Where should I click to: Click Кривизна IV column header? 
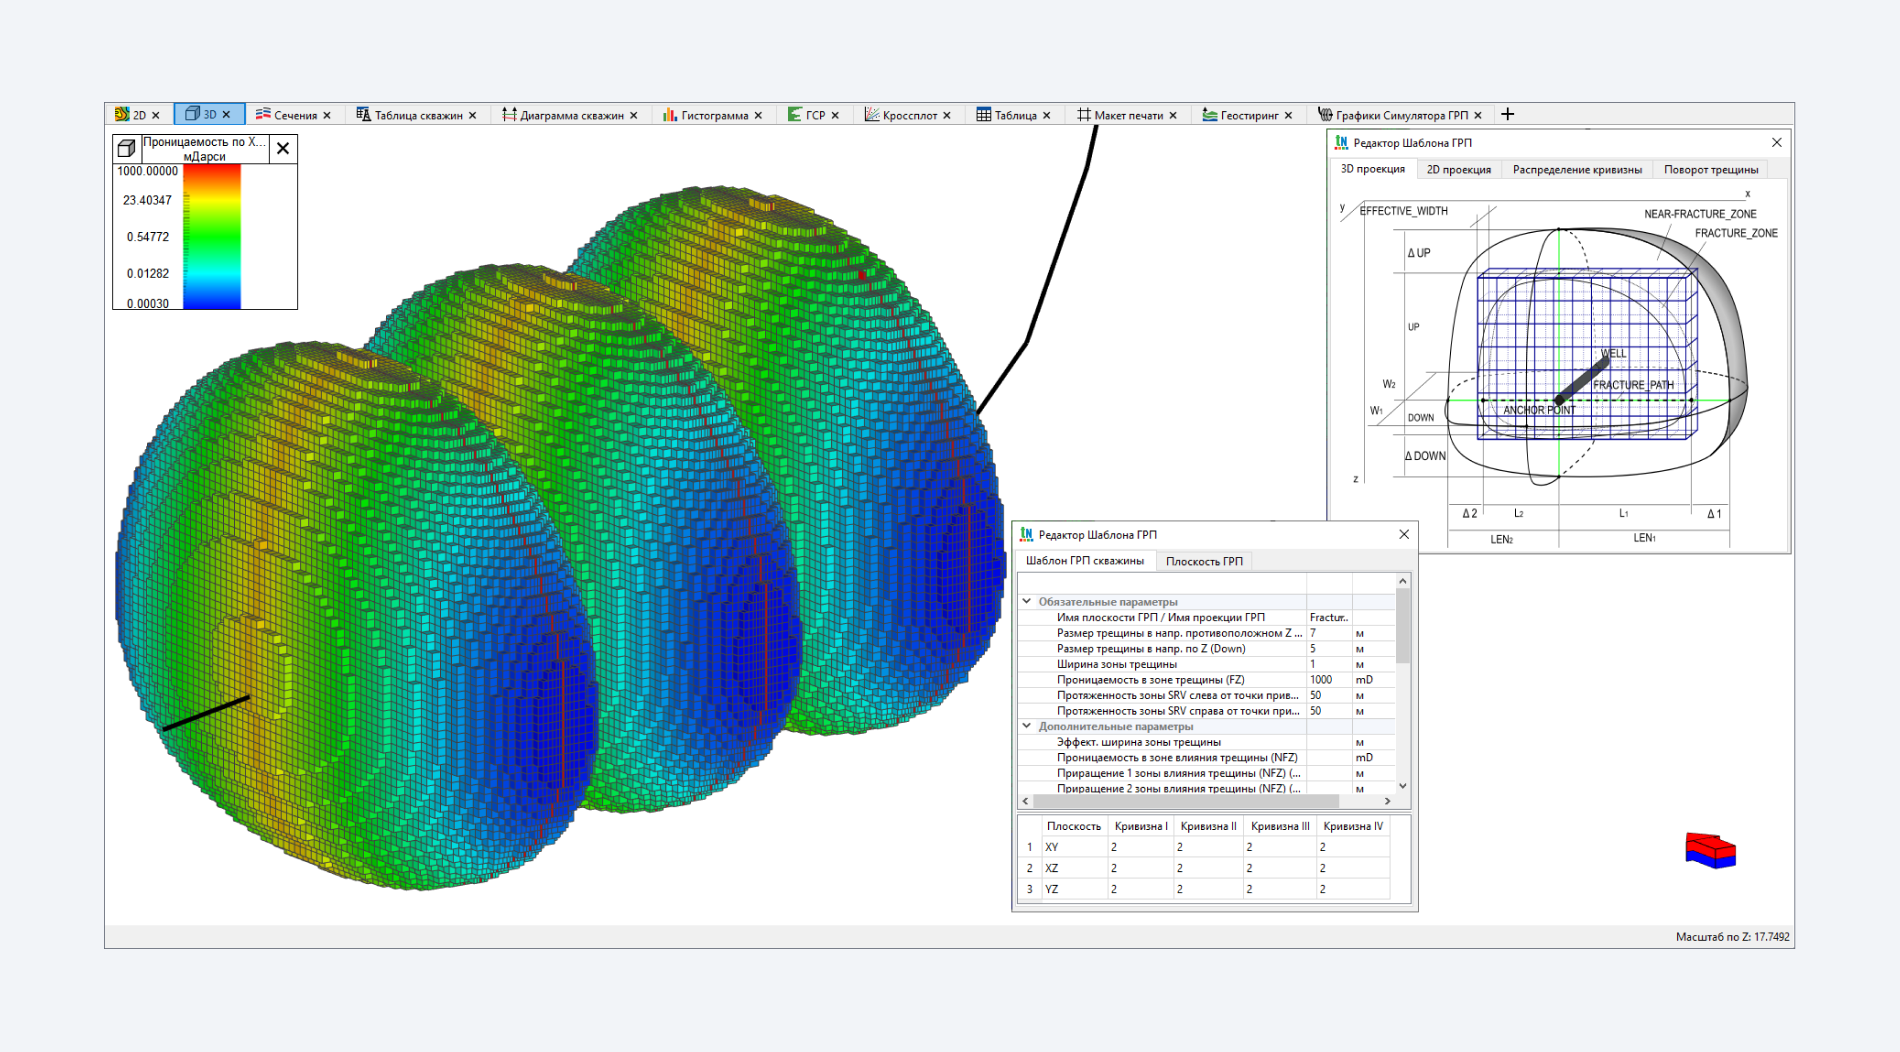[1353, 826]
